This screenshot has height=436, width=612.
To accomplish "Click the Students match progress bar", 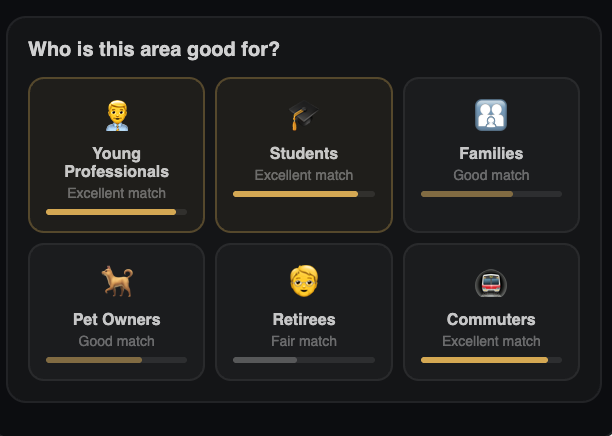I will 304,194.
